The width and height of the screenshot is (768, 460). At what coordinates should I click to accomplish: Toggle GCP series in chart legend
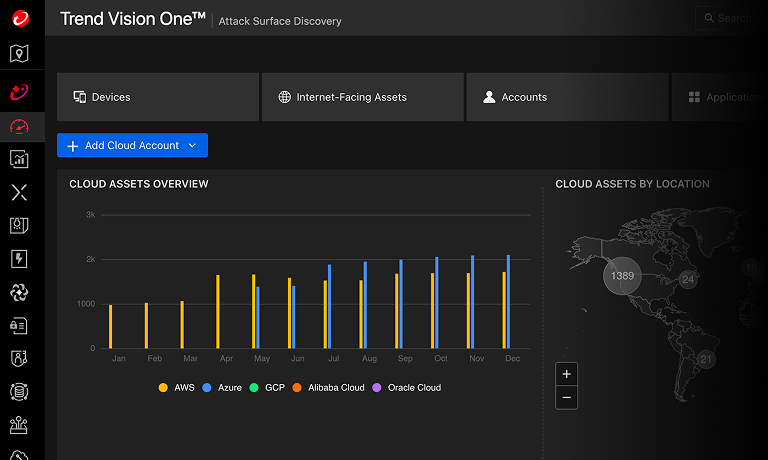click(267, 387)
